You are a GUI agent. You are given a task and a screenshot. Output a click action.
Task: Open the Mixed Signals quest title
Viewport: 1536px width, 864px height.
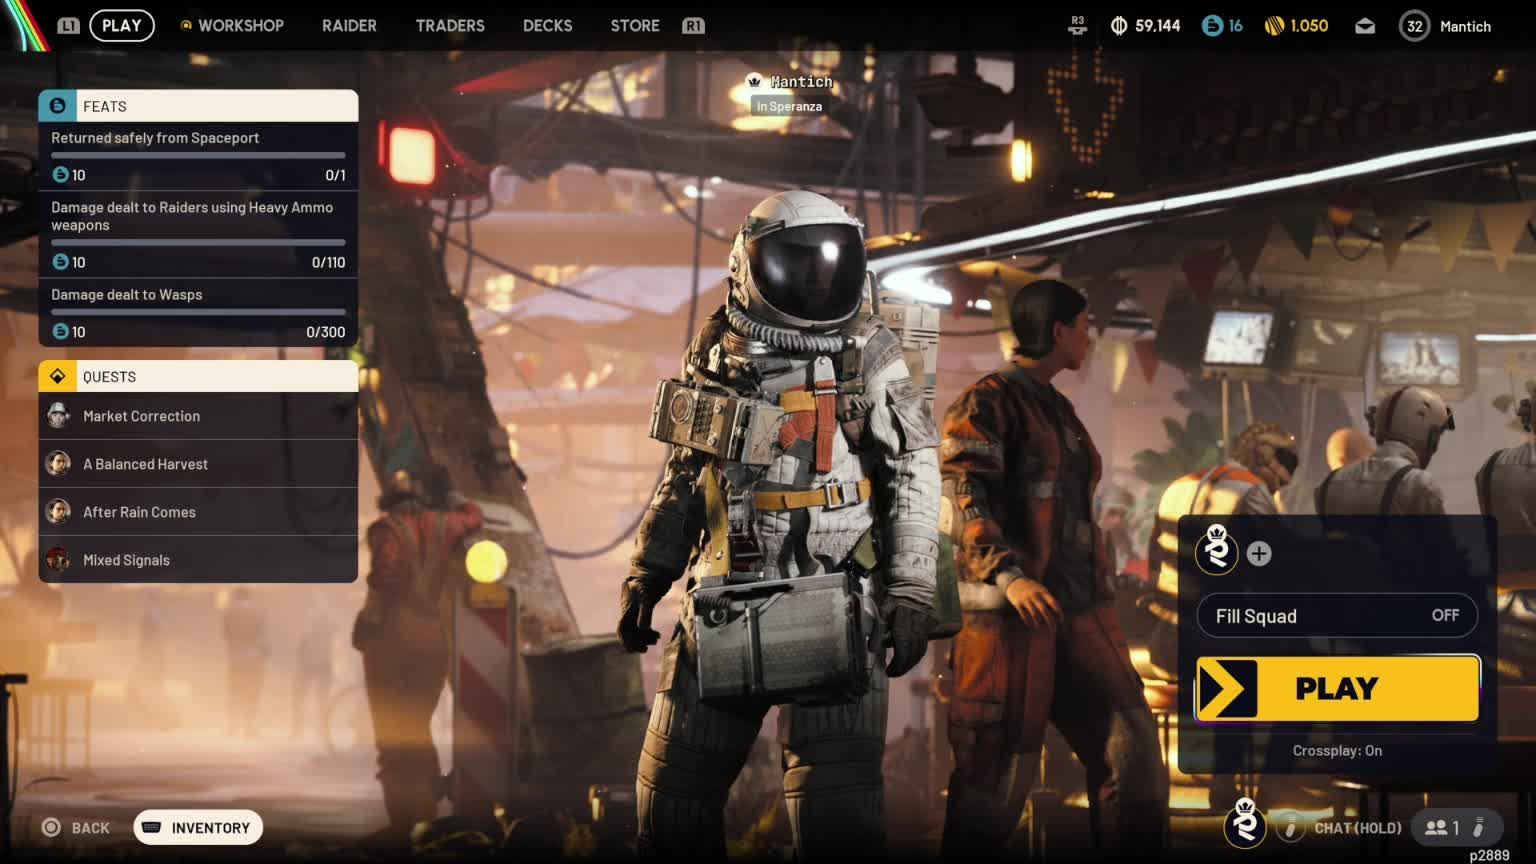(x=127, y=560)
